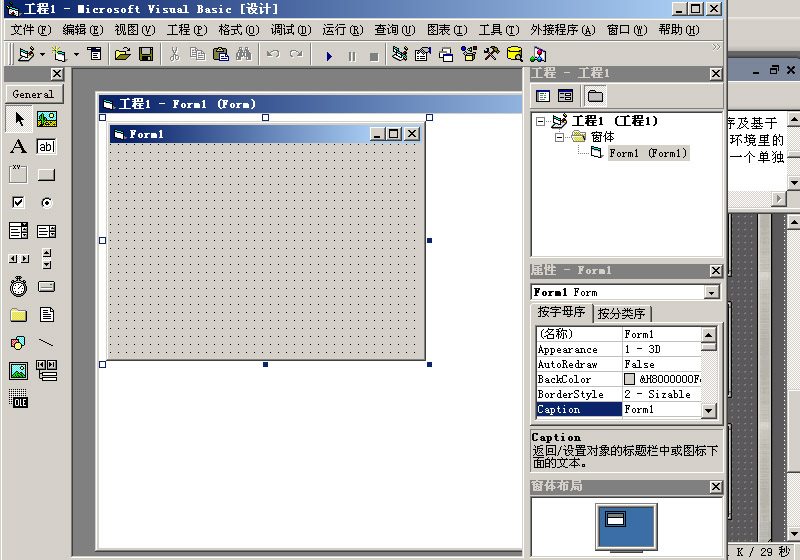Viewport: 800px width, 560px height.
Task: Open dropdown arrow next to Add Project
Action: 42,54
